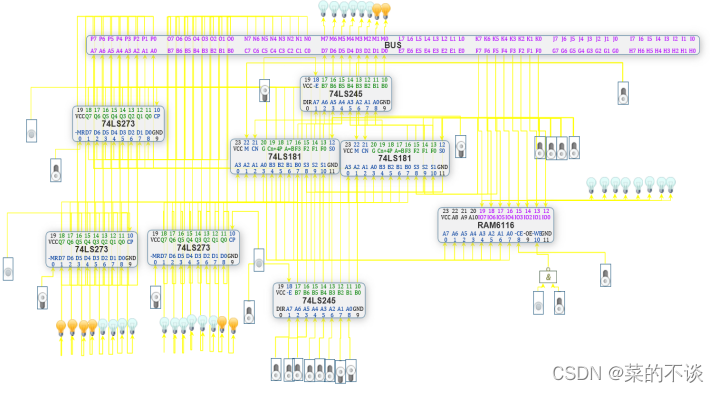Toggle the switch beside lower 74LS245 DIR pin

[249, 312]
